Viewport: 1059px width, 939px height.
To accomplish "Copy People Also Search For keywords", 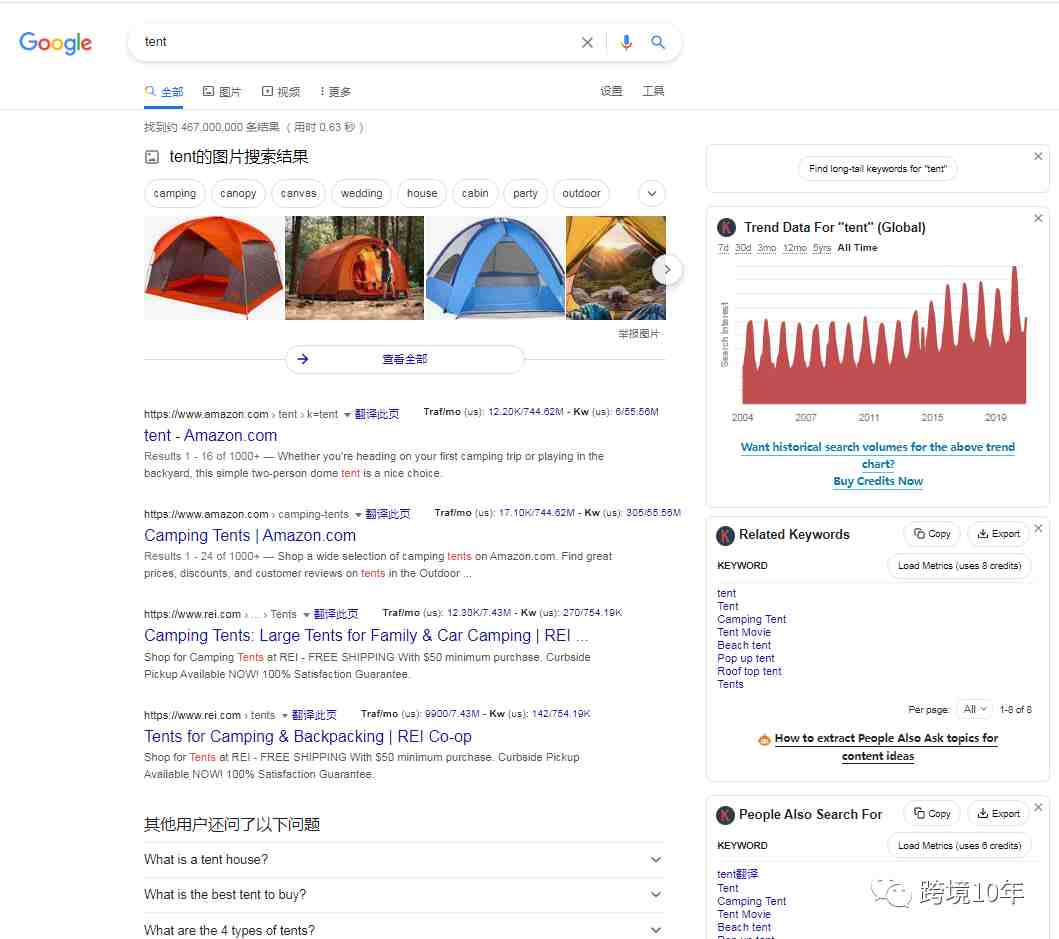I will (932, 813).
